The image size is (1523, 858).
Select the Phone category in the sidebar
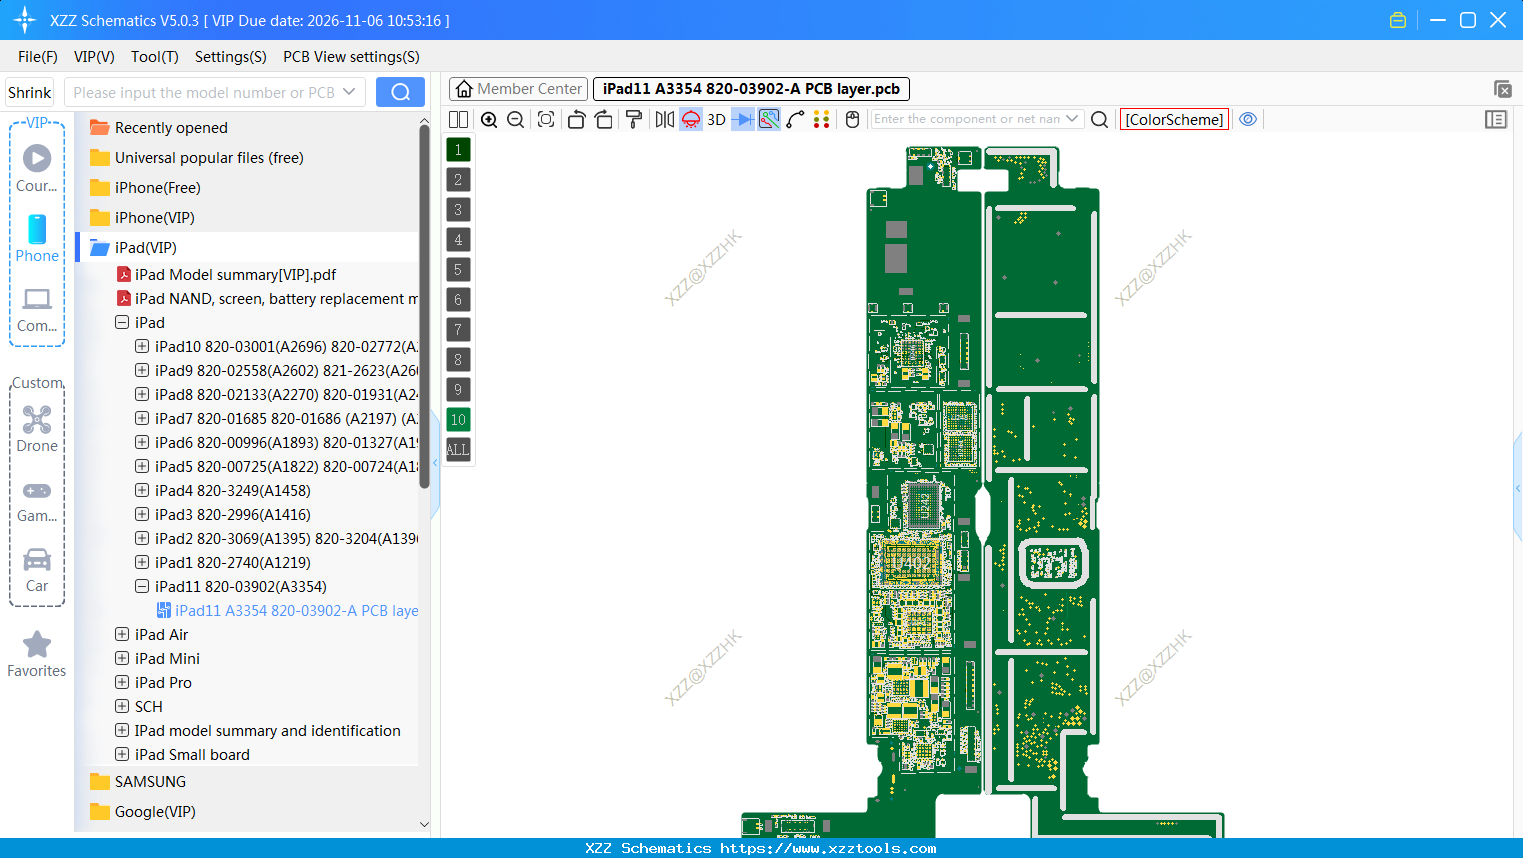point(37,238)
